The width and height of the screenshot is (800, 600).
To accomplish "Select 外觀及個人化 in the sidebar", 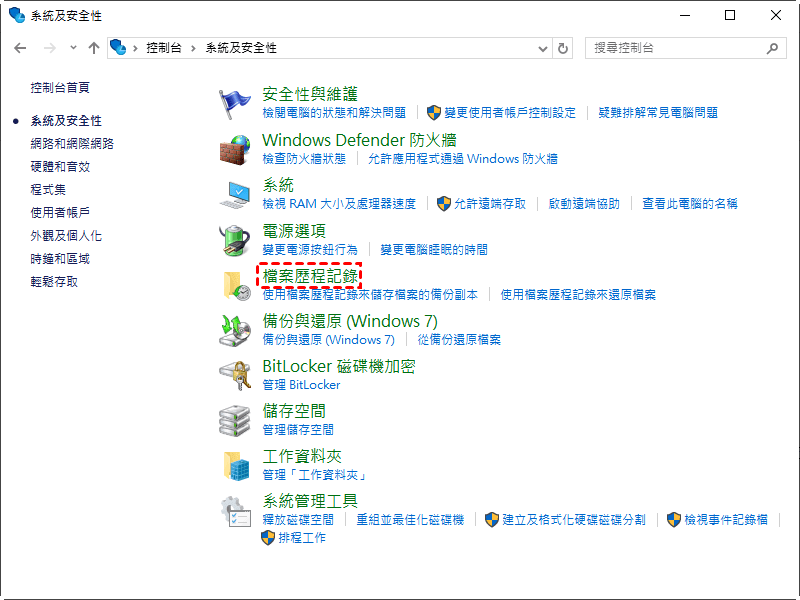I will (66, 235).
